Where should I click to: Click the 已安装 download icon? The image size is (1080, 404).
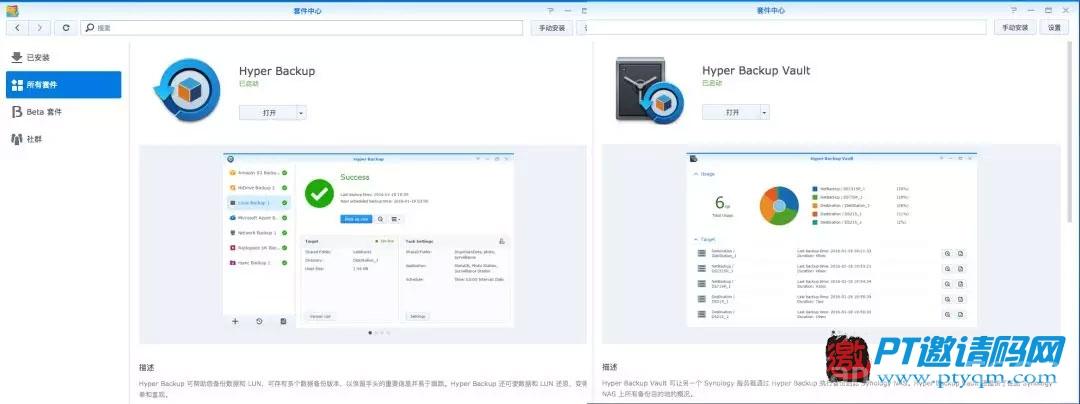click(x=17, y=58)
